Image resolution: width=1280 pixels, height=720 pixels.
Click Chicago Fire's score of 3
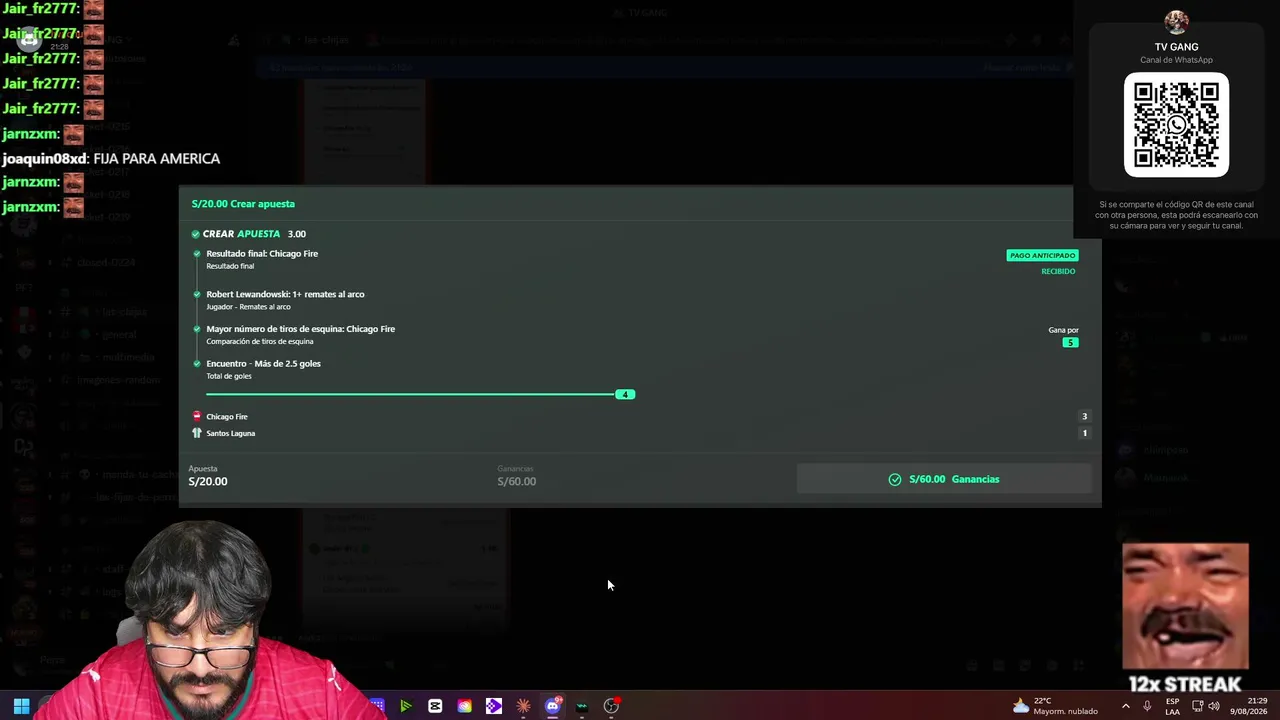1084,416
